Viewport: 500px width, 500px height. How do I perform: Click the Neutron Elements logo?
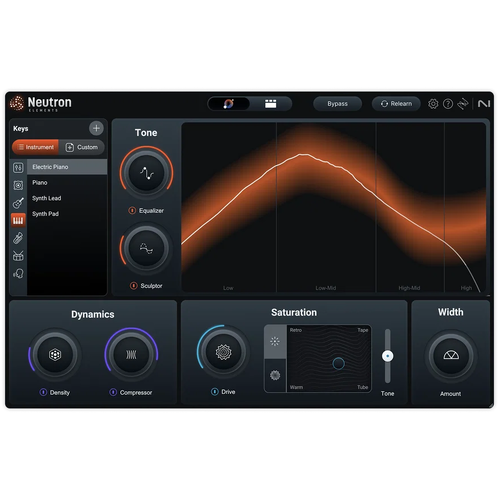point(41,103)
